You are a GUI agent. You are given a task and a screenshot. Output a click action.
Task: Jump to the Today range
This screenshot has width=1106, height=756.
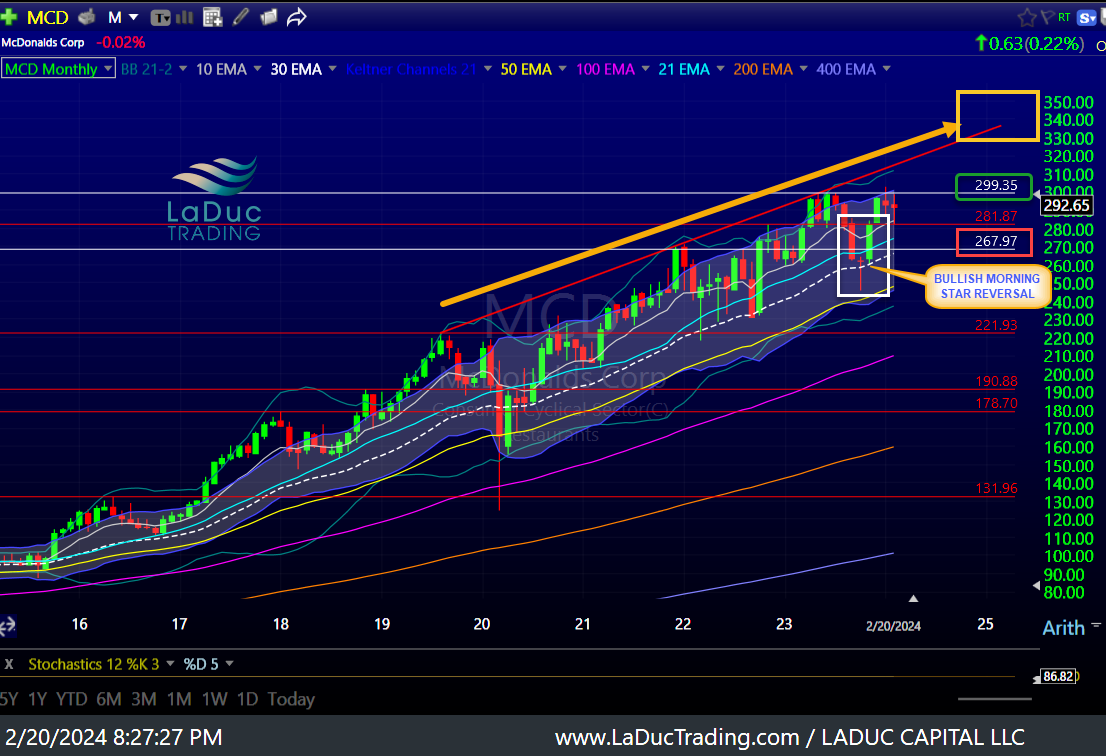pos(291,699)
